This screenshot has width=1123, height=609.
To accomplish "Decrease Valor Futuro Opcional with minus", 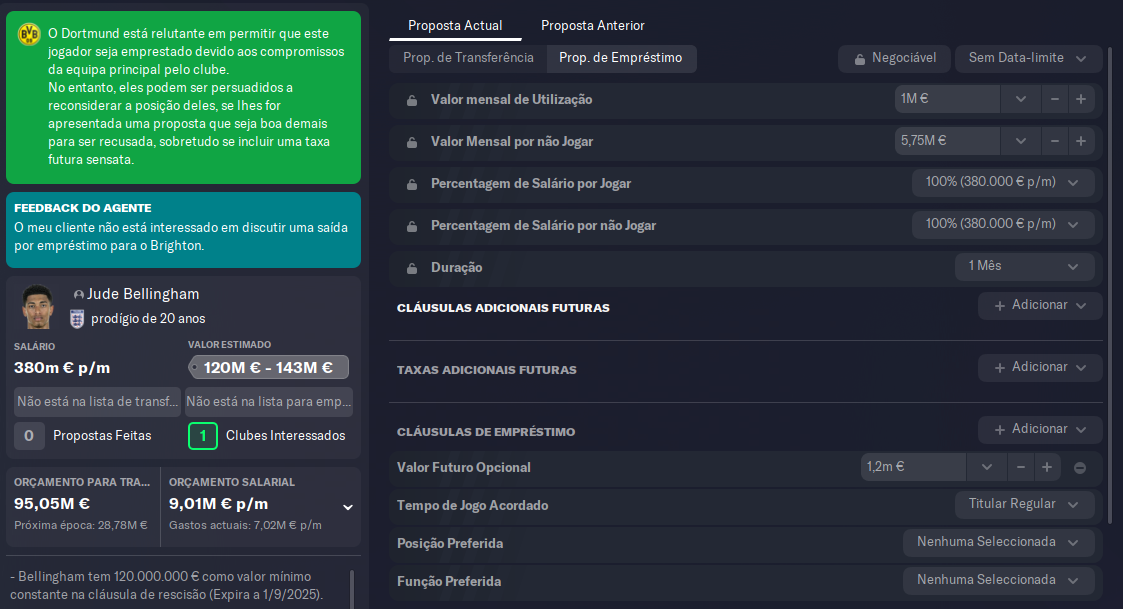I will [x=1021, y=467].
